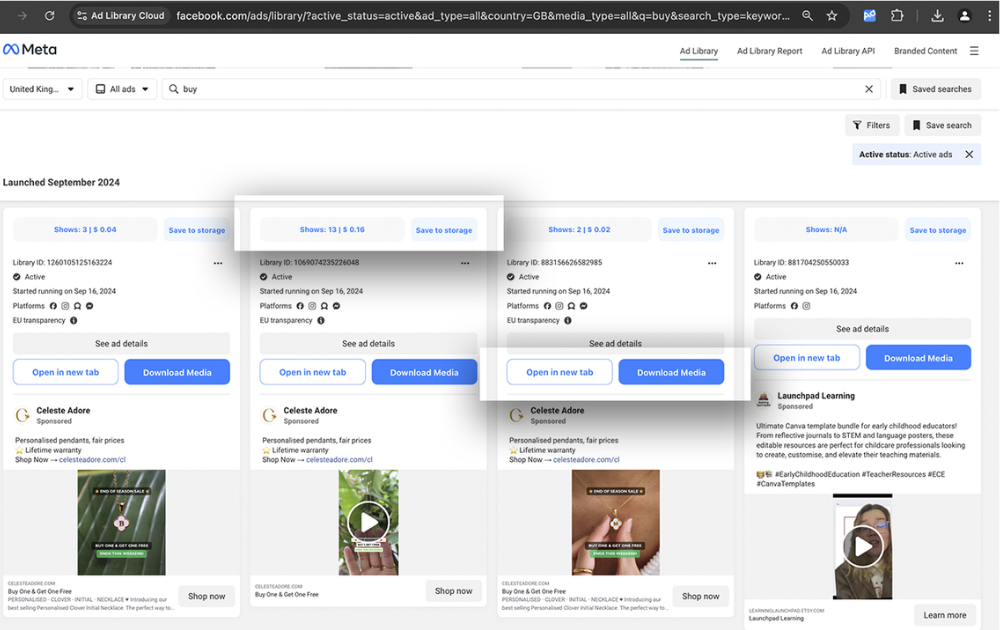The height and width of the screenshot is (630, 1000).
Task: Click the Save search button
Action: pyautogui.click(x=942, y=125)
